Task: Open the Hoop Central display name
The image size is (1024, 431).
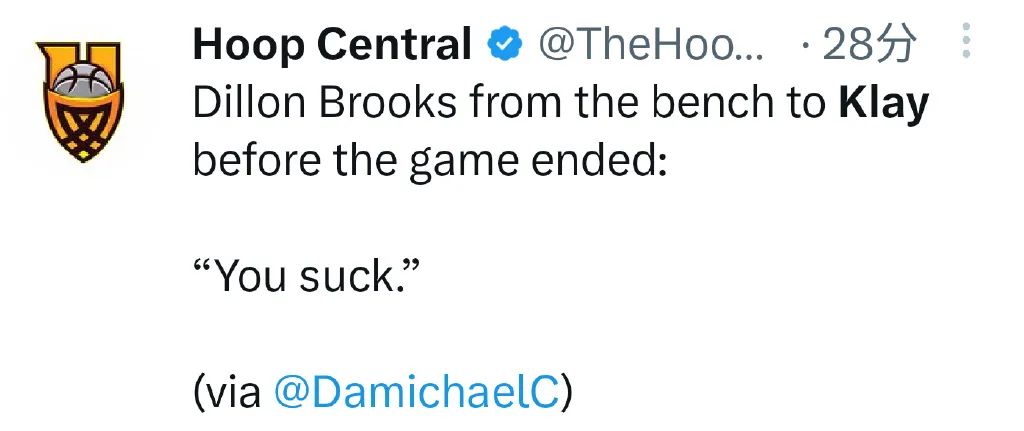Action: click(332, 46)
